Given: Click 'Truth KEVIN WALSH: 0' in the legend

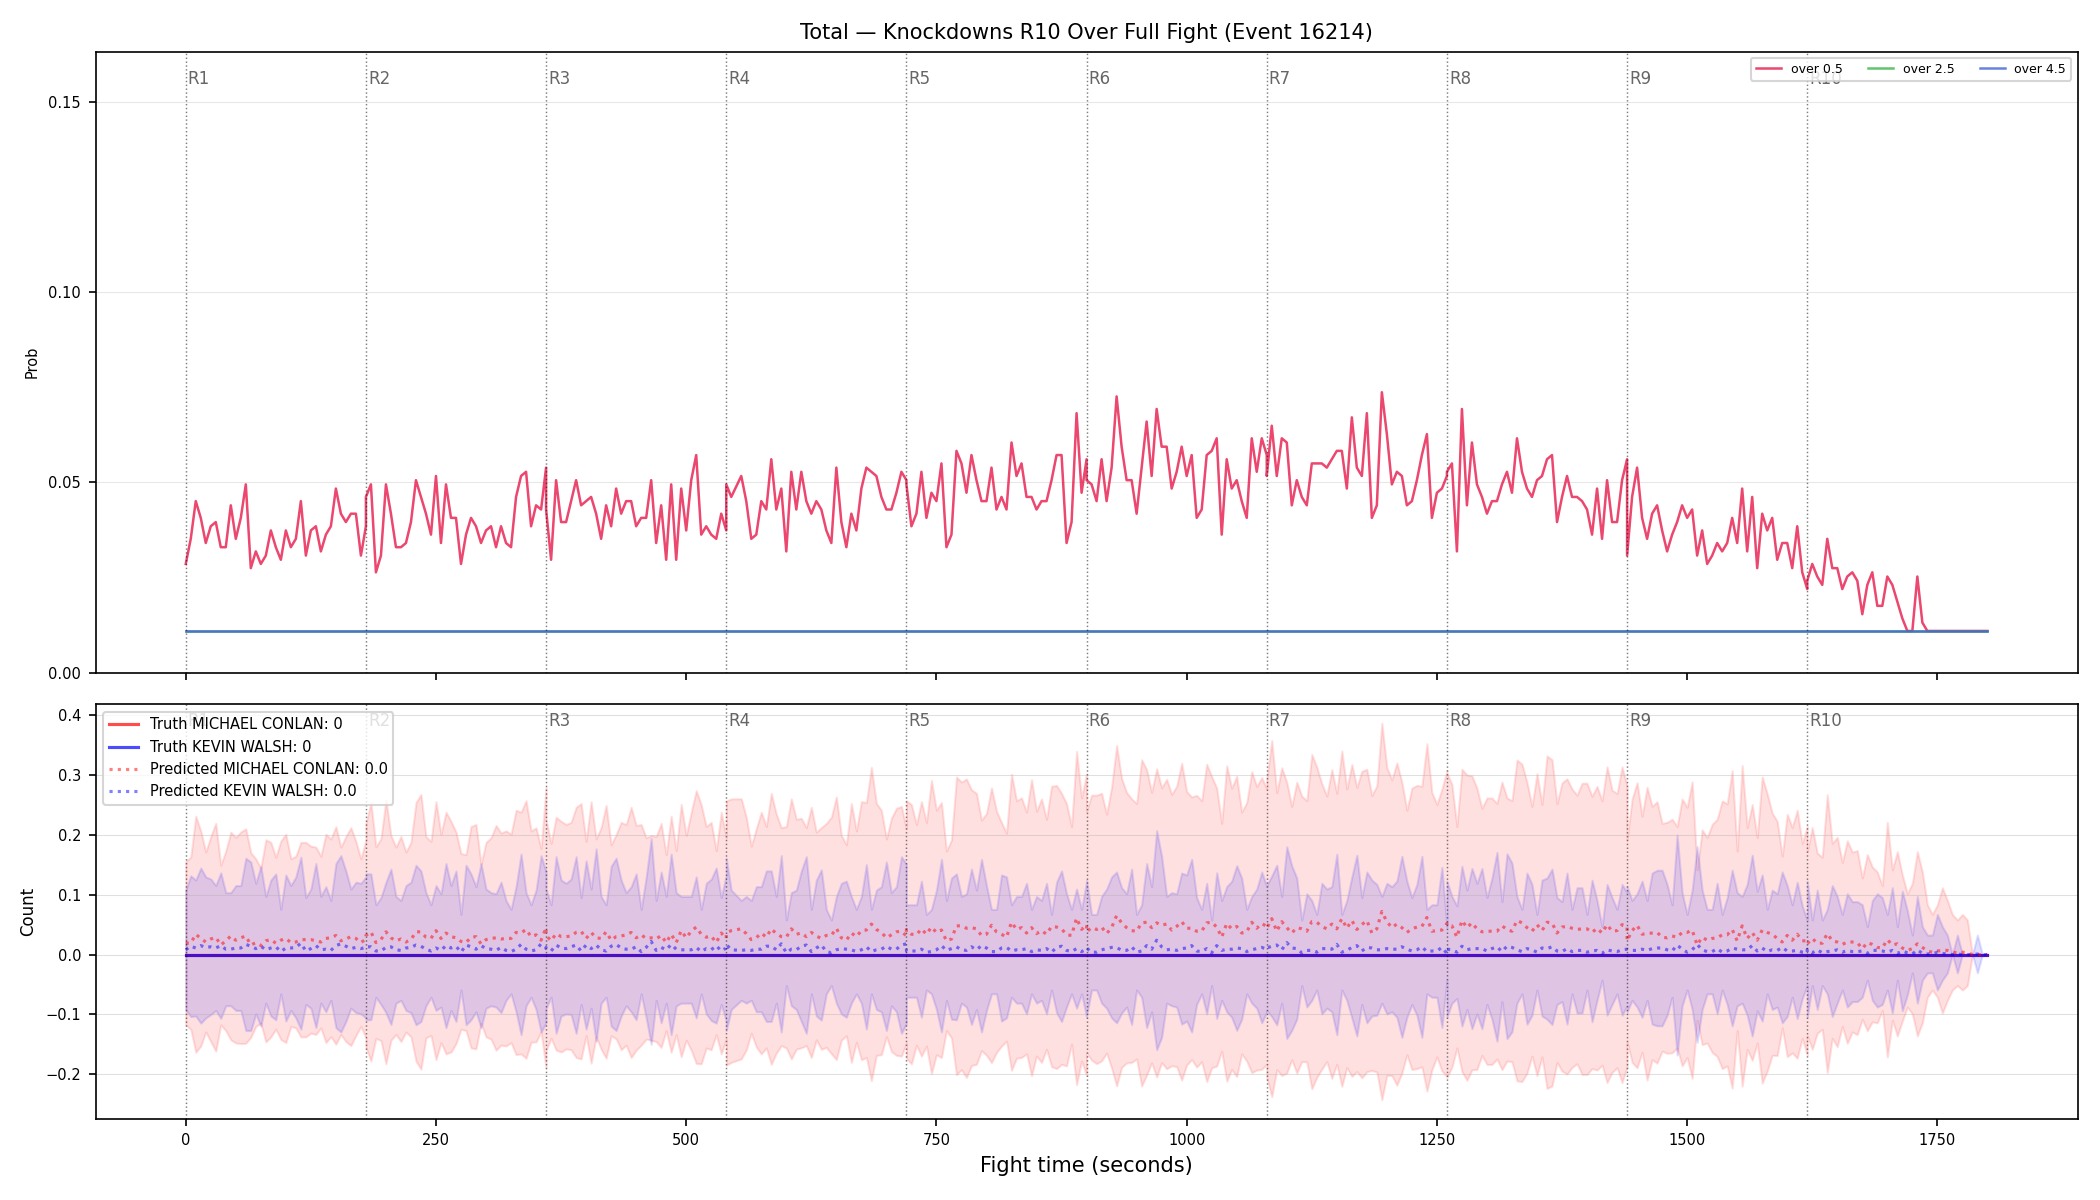Looking at the screenshot, I should coord(230,746).
